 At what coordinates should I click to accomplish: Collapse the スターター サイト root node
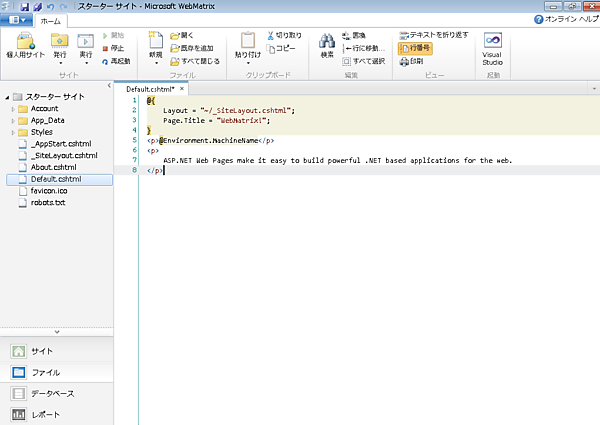[x=5, y=97]
